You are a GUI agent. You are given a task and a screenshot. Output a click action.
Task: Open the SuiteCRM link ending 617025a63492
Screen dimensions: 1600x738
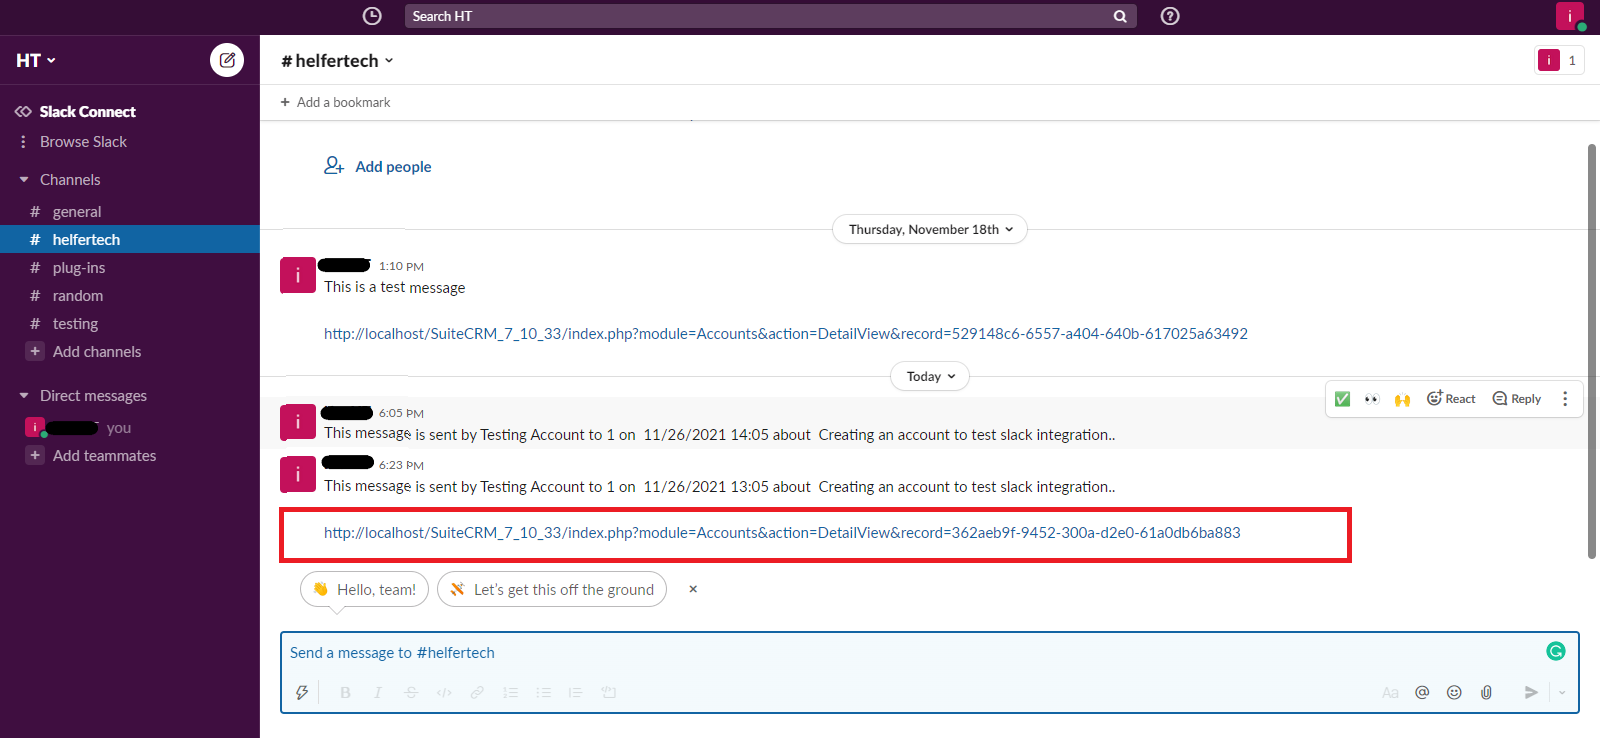point(786,334)
